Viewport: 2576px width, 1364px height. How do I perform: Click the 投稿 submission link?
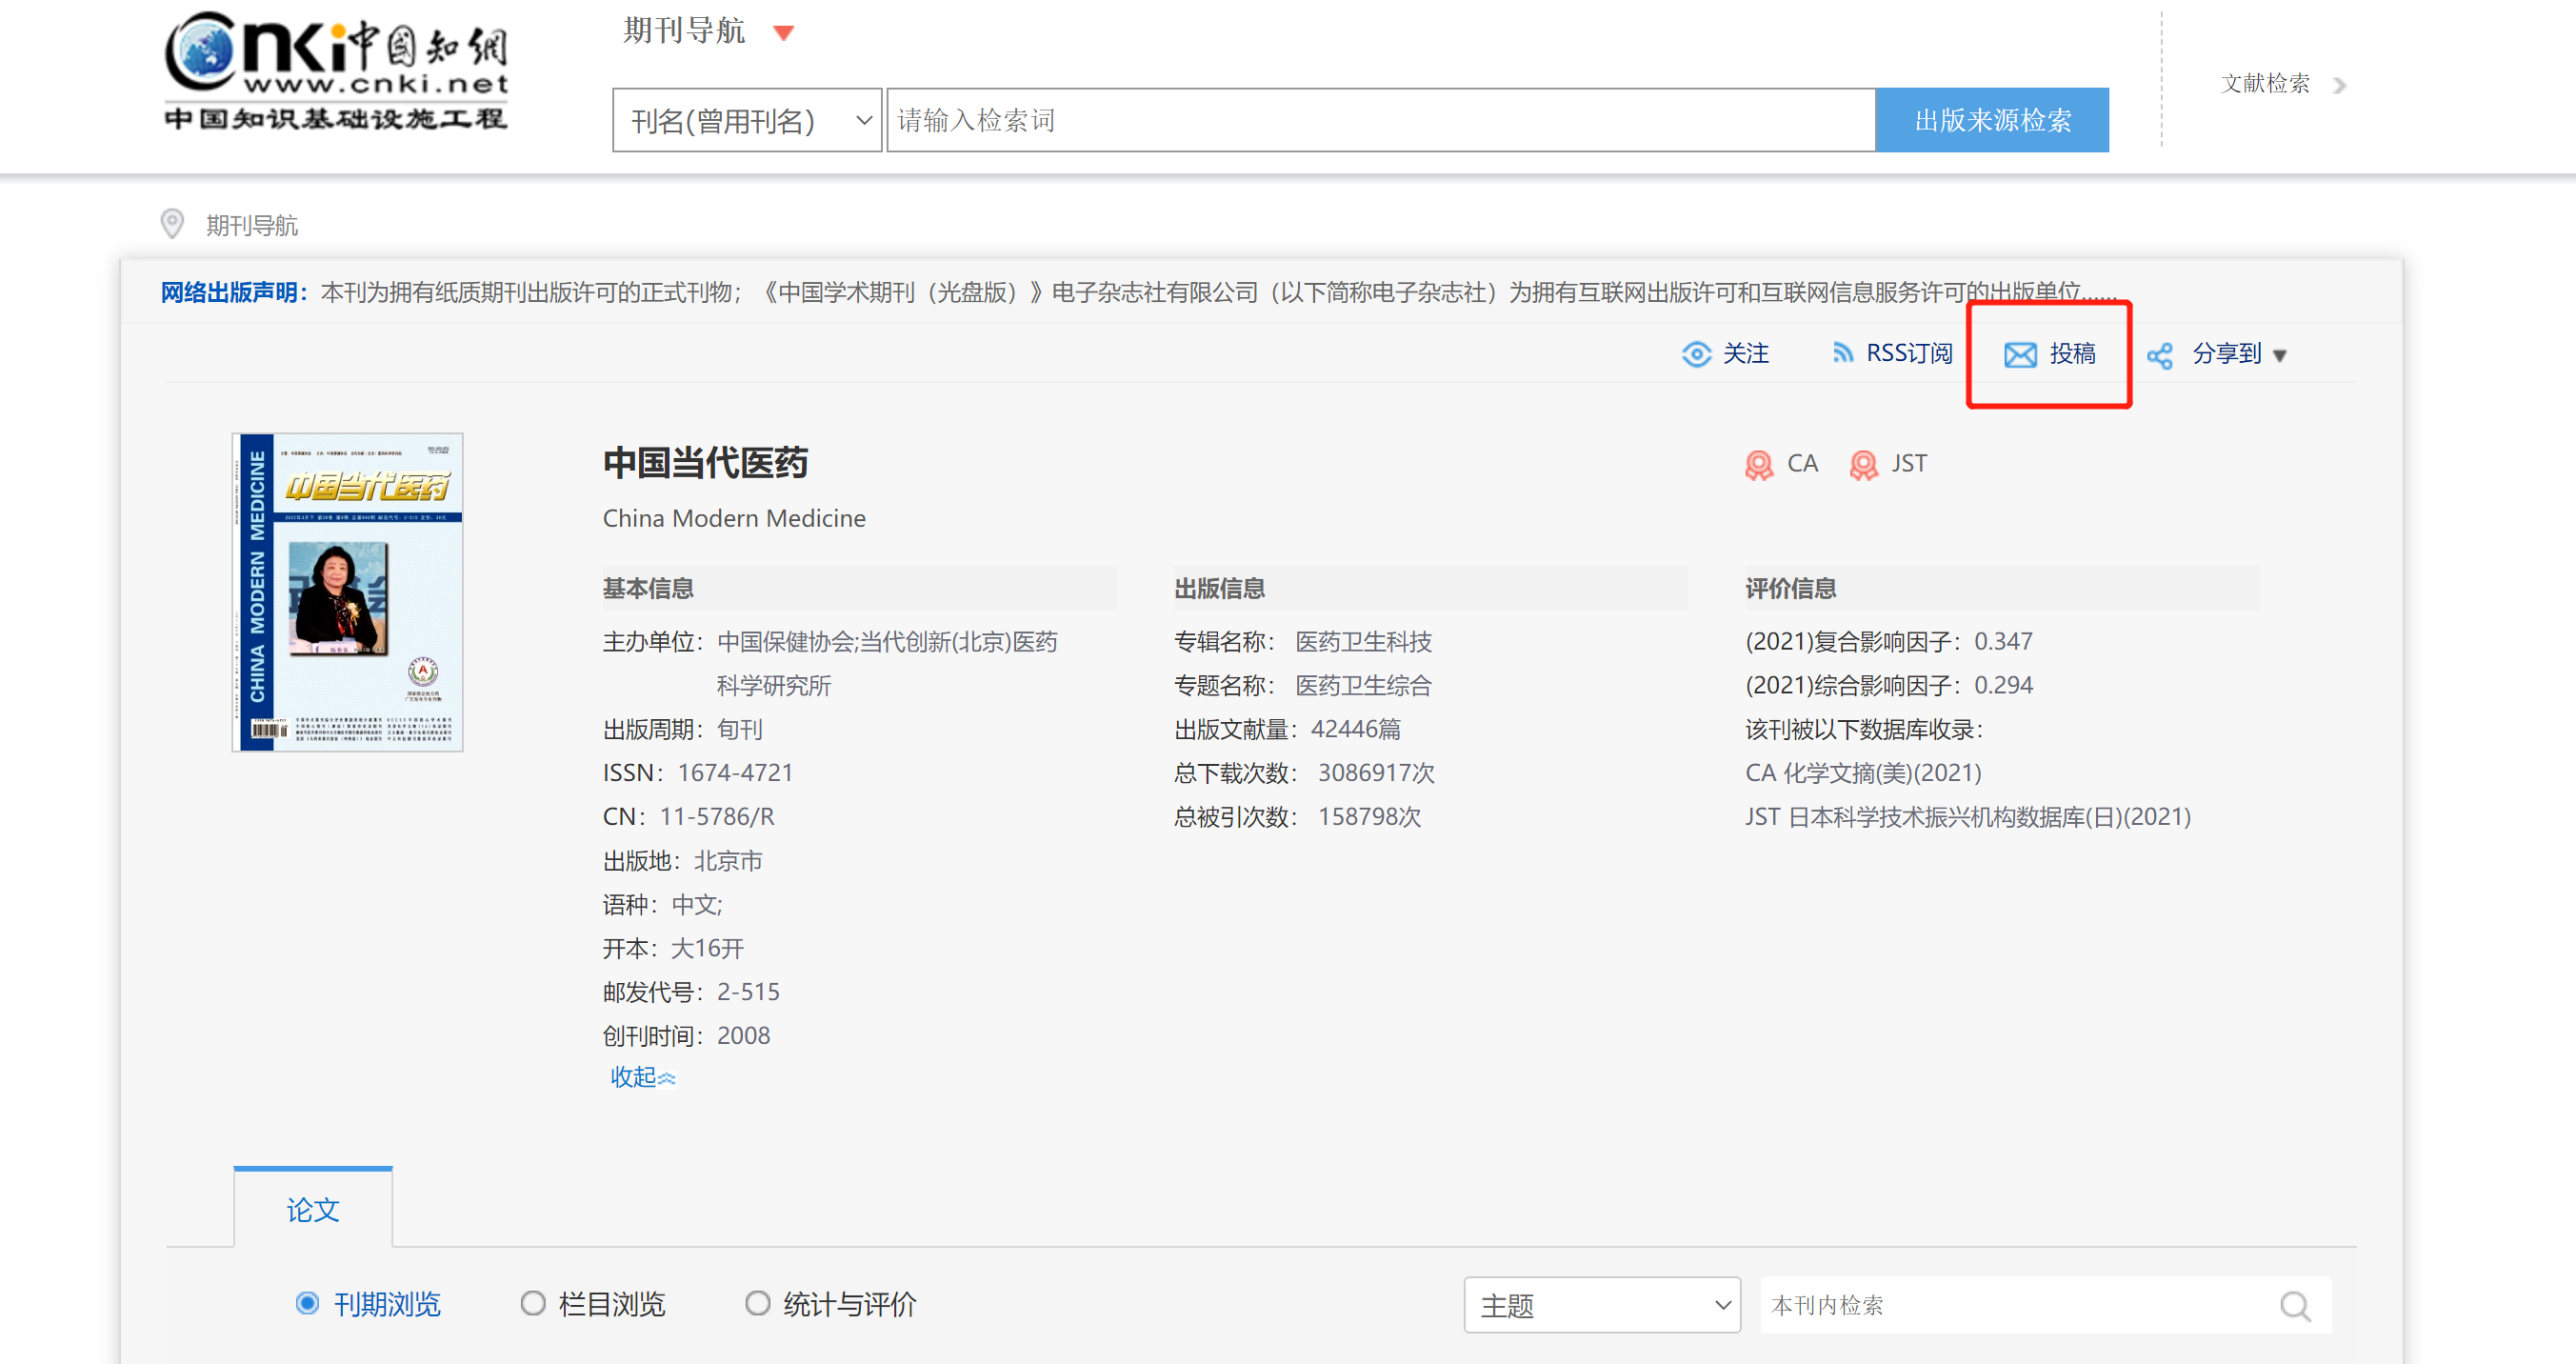click(2072, 353)
